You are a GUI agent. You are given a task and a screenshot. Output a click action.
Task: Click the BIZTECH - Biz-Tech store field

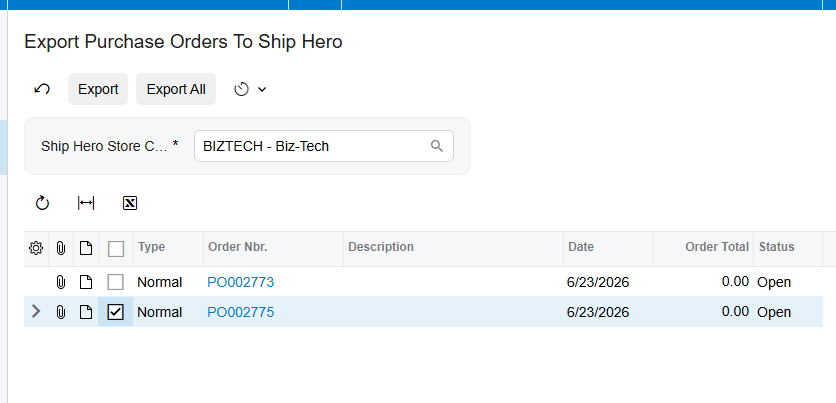click(x=324, y=146)
